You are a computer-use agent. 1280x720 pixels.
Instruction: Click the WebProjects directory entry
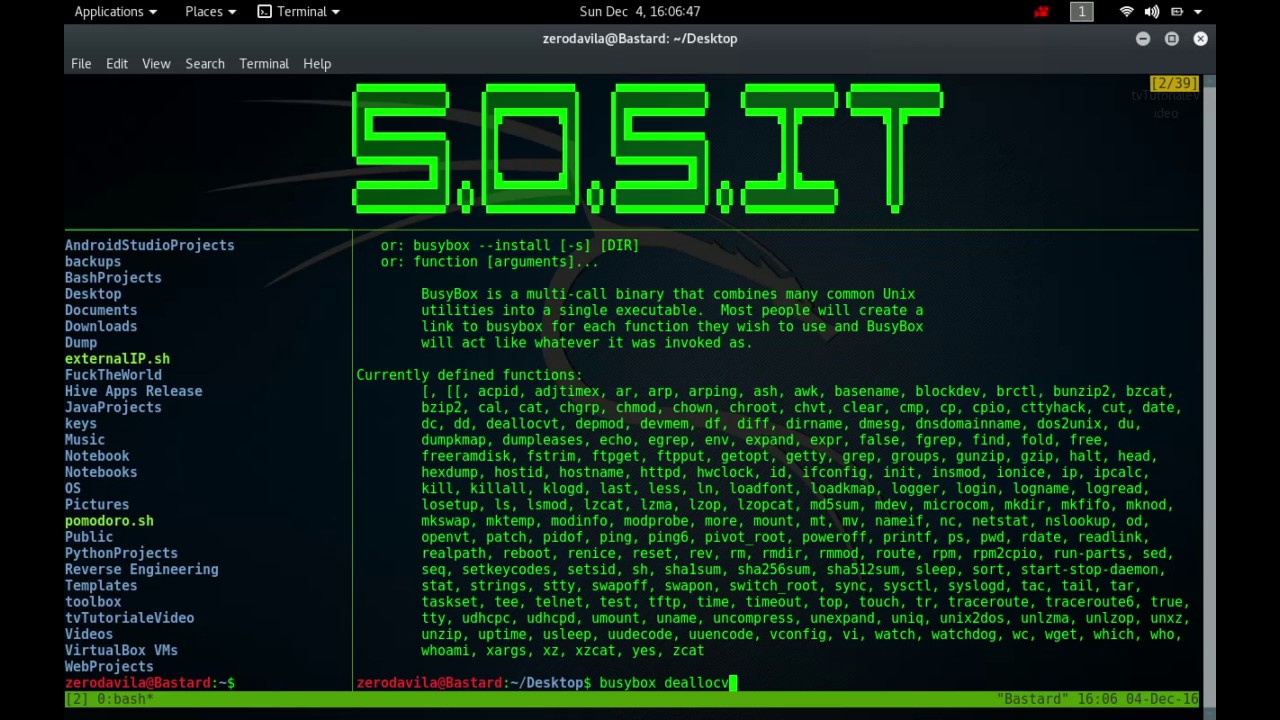109,667
